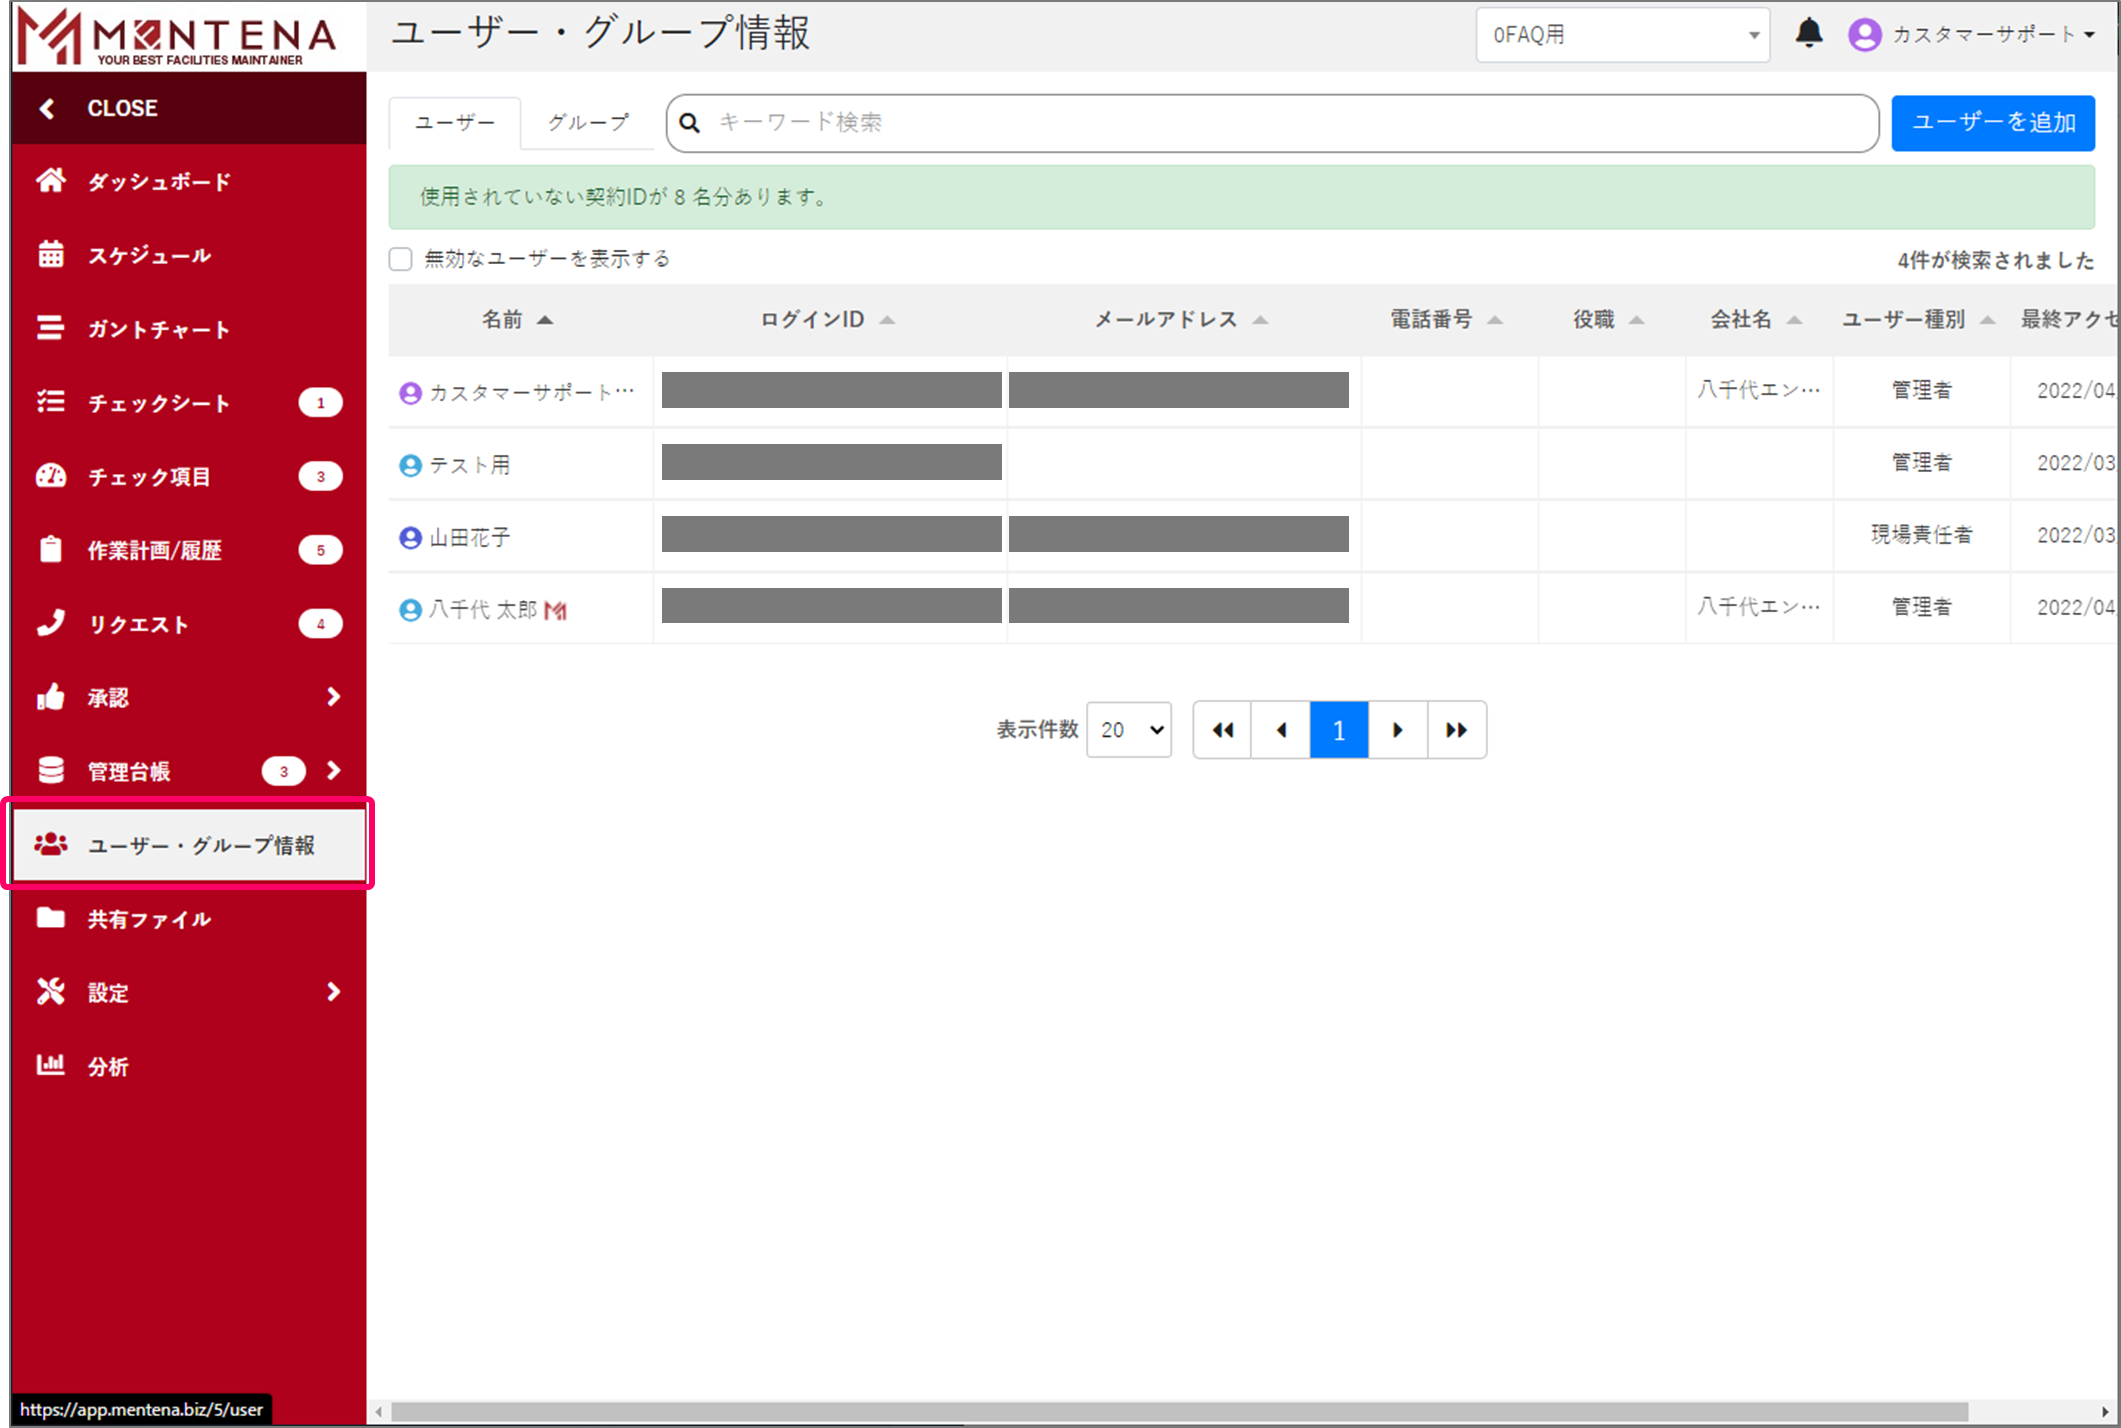Image resolution: width=2121 pixels, height=1428 pixels.
Task: Switch to the グループ tab
Action: 588,122
